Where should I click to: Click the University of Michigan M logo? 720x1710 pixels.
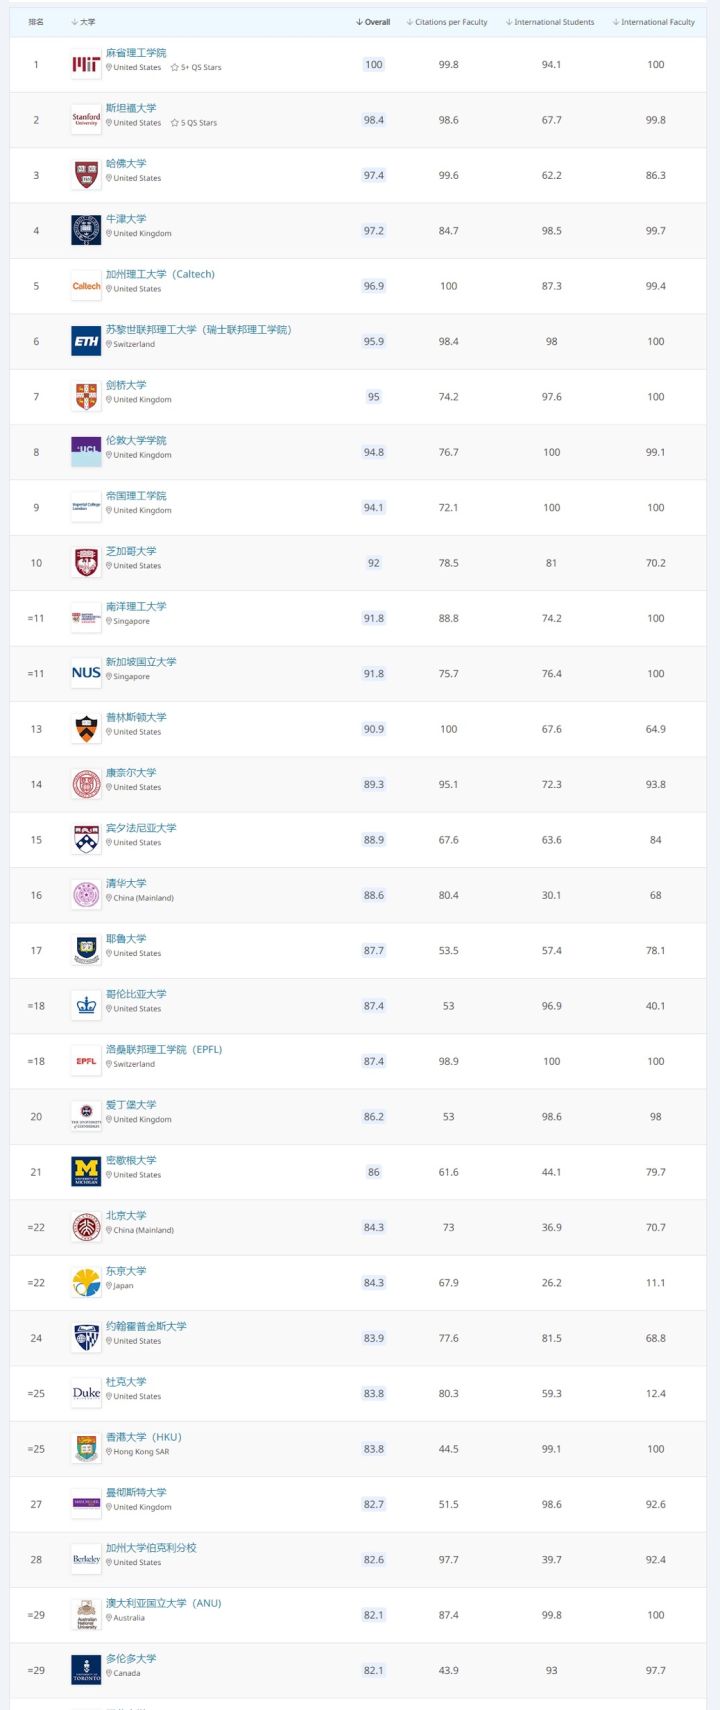tap(86, 1172)
